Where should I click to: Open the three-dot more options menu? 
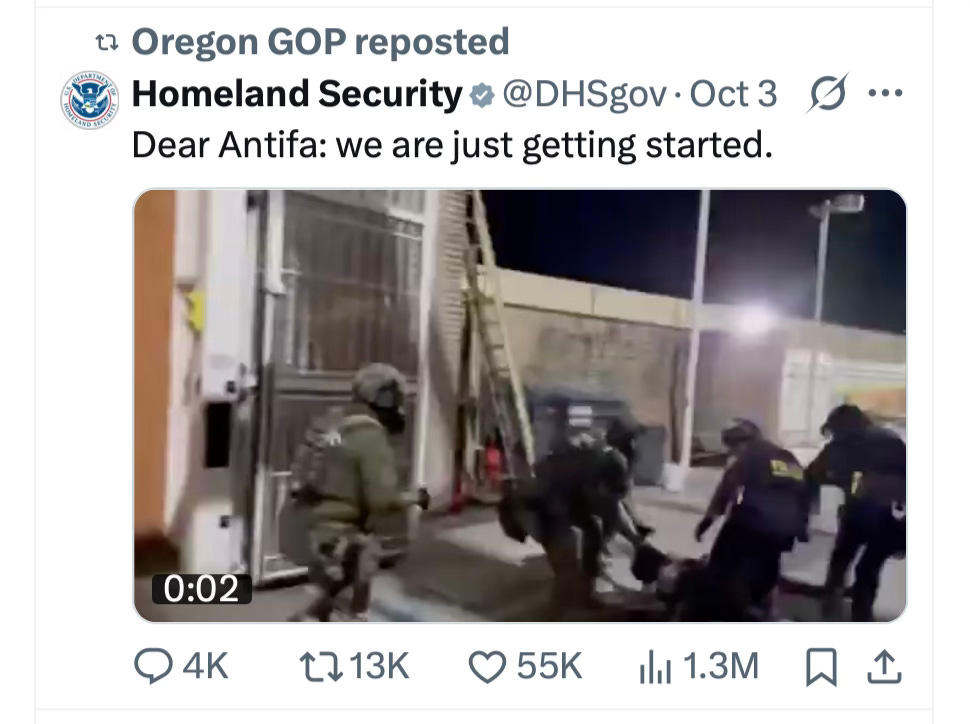pos(885,93)
